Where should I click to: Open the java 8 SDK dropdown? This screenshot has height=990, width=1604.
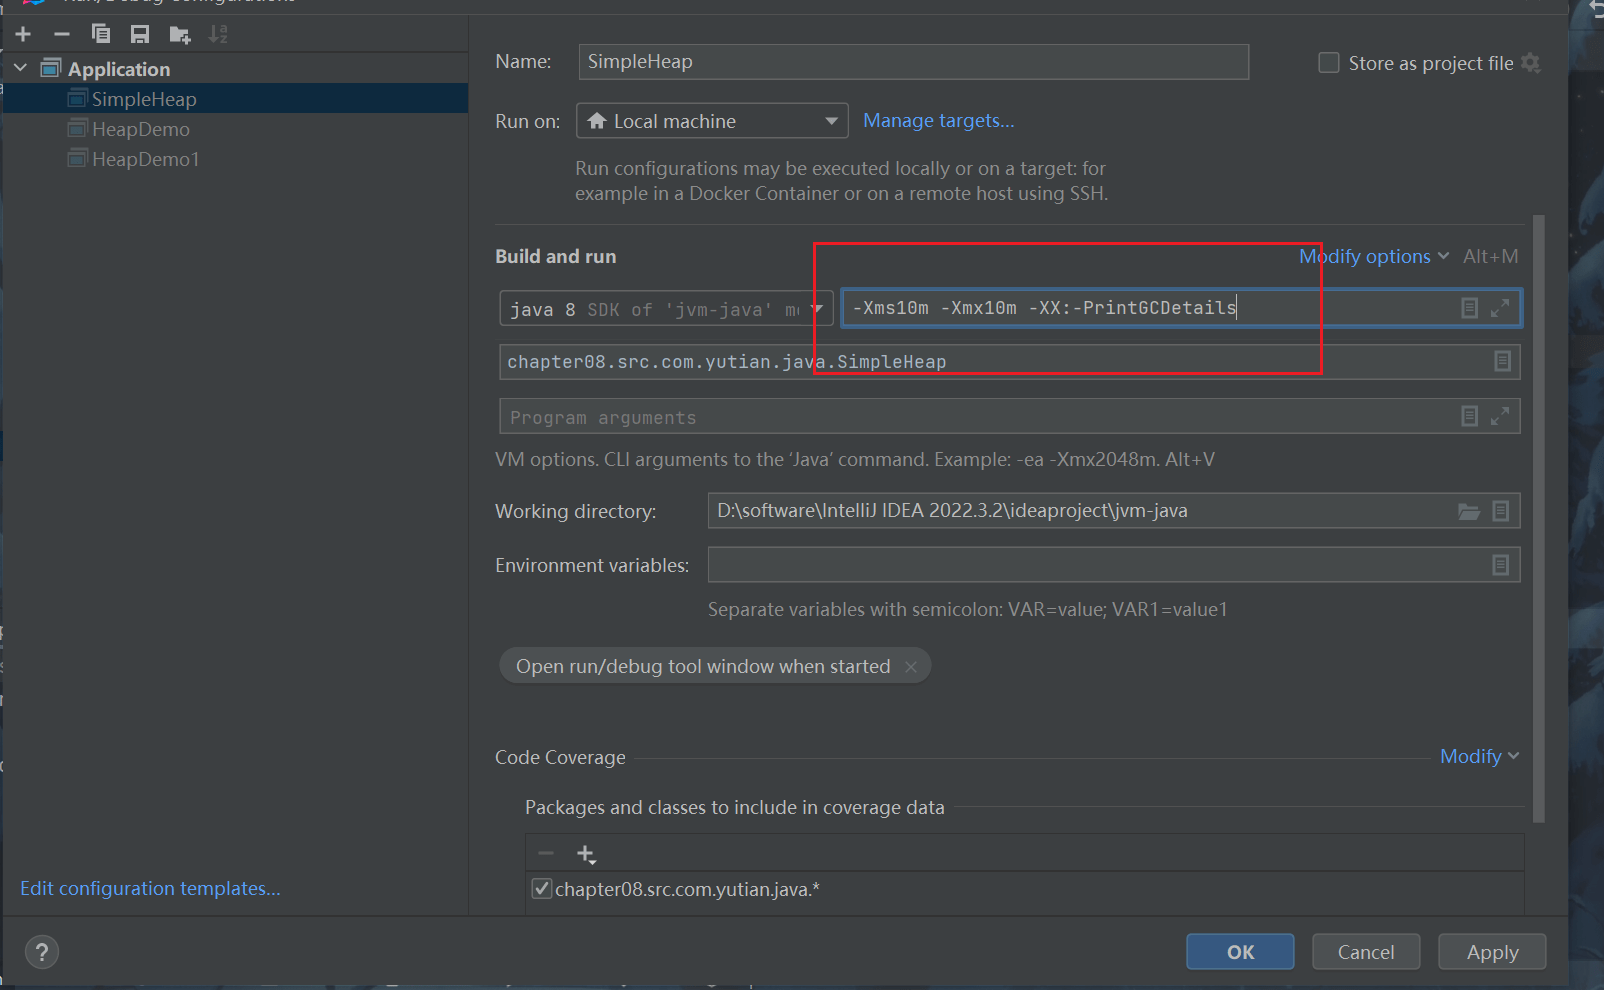666,309
